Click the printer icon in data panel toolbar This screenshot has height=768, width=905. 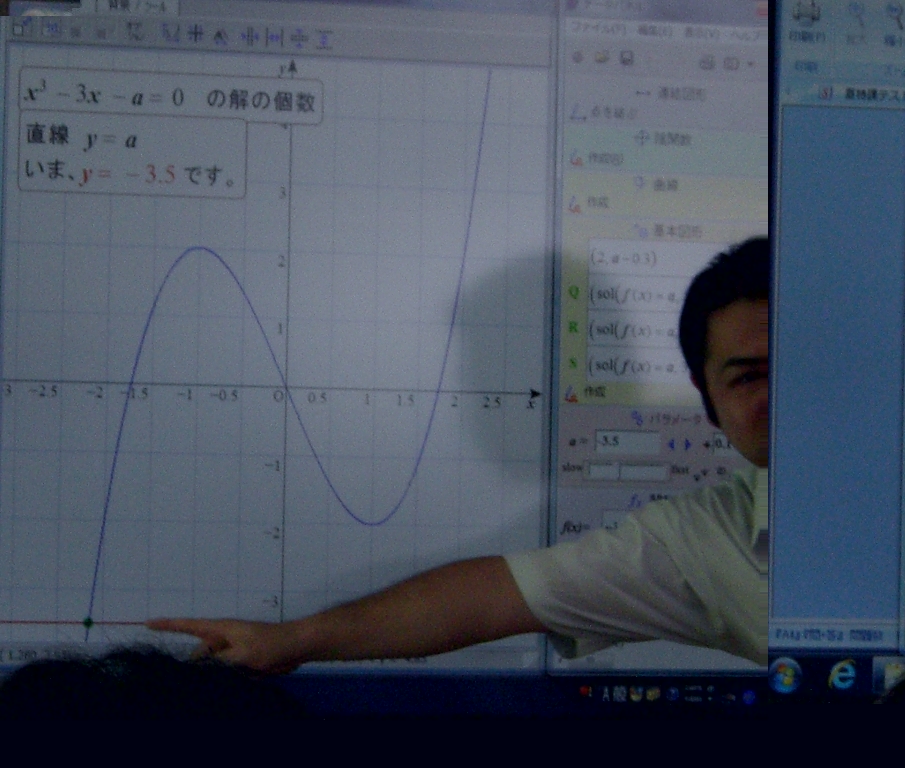click(707, 62)
